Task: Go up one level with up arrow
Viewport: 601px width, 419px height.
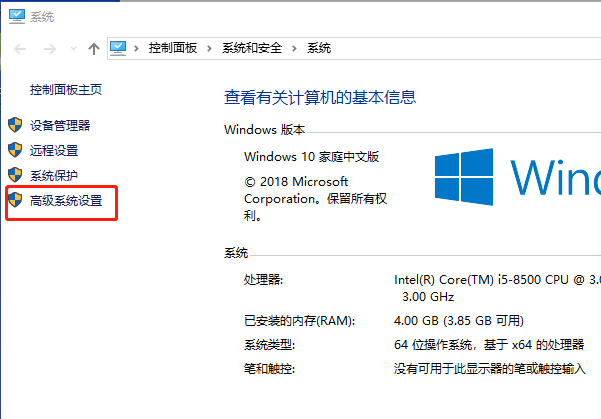Action: pos(94,49)
